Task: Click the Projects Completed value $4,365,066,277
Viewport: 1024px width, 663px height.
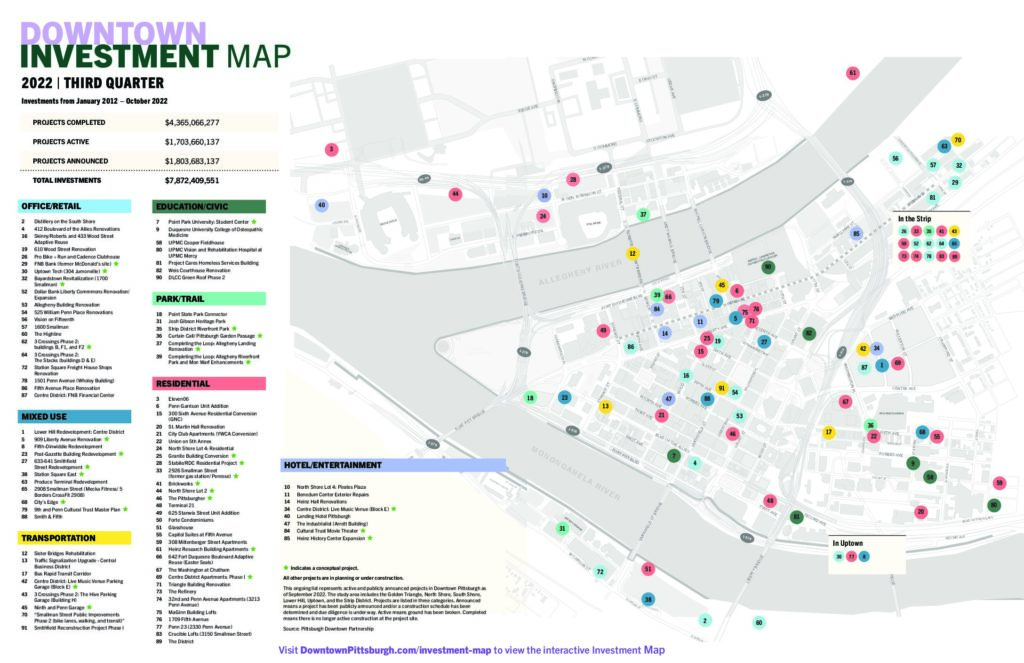Action: coord(192,122)
